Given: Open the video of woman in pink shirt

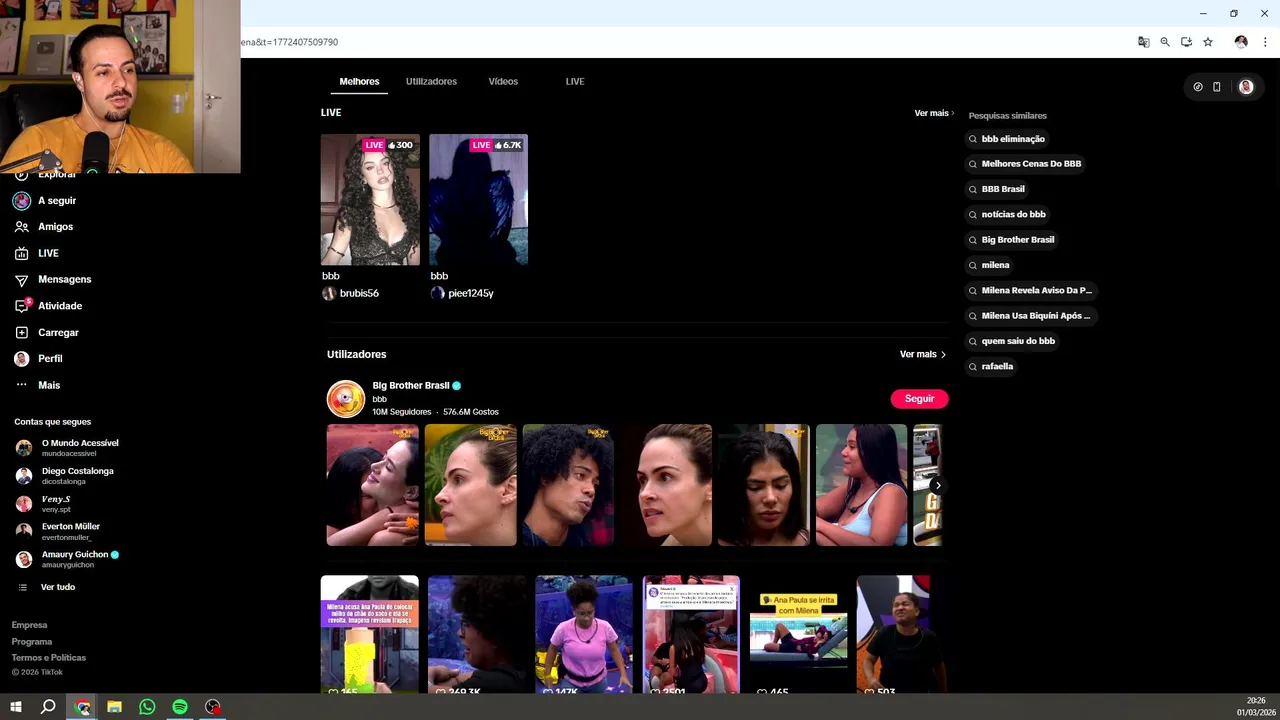Looking at the screenshot, I should [x=584, y=634].
